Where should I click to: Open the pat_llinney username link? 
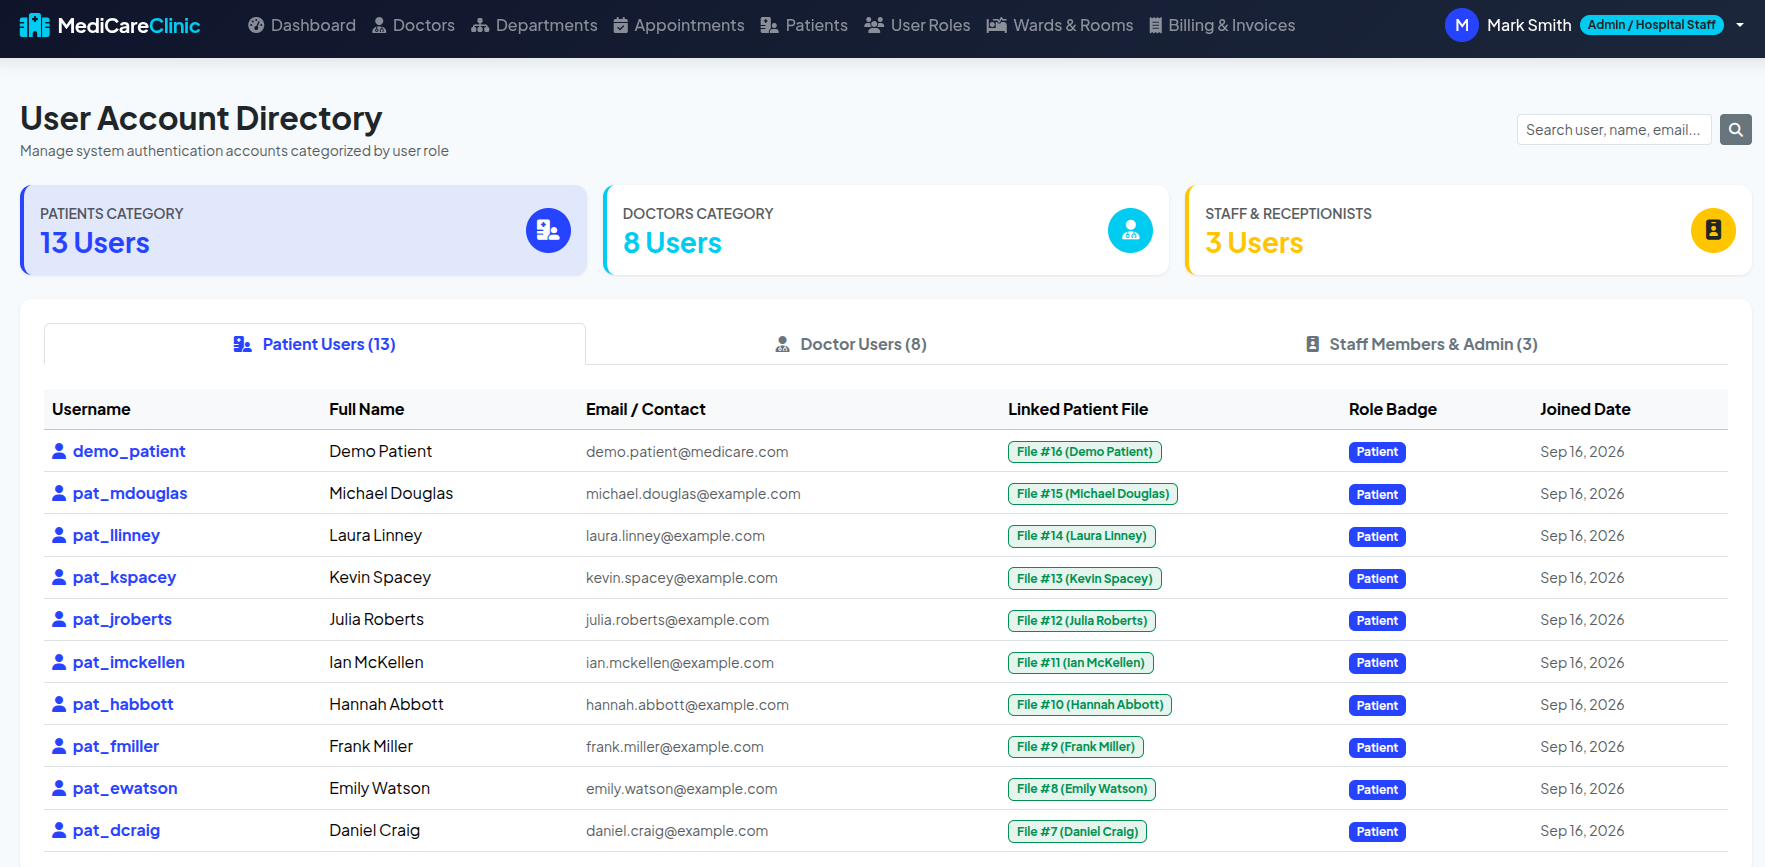(116, 535)
